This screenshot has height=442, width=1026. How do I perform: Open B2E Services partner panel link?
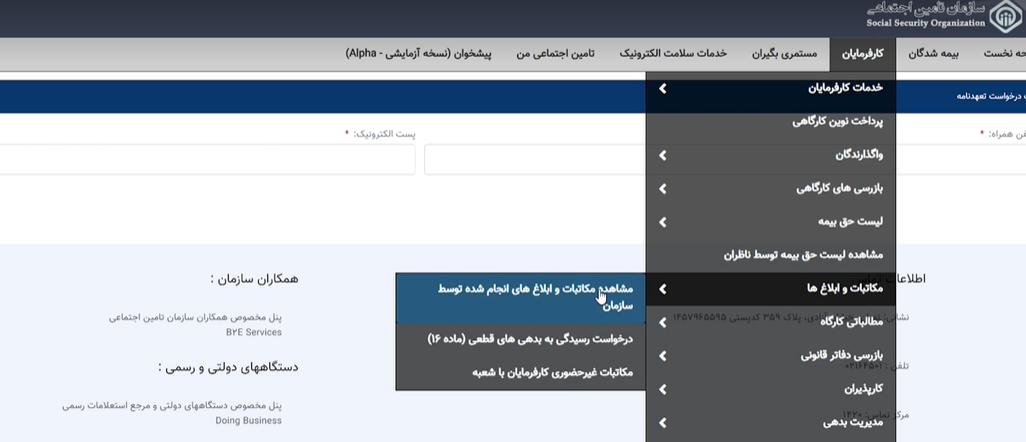pyautogui.click(x=254, y=332)
